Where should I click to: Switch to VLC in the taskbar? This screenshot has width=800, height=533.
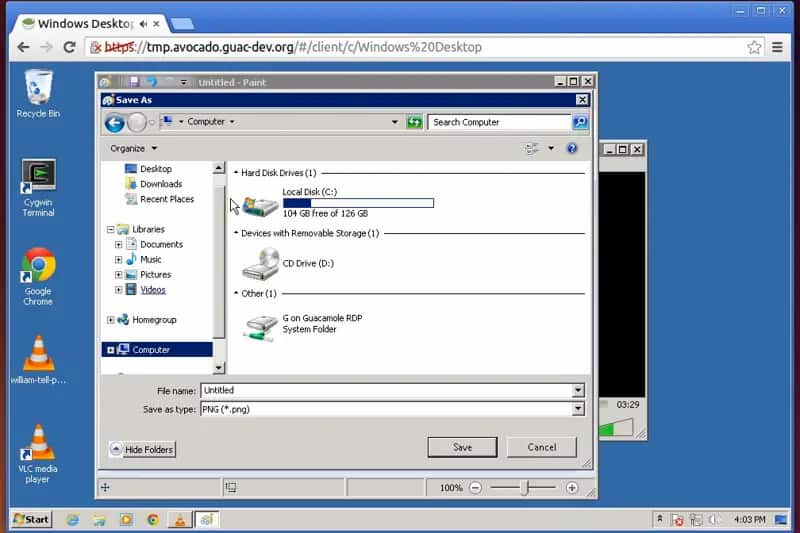180,520
